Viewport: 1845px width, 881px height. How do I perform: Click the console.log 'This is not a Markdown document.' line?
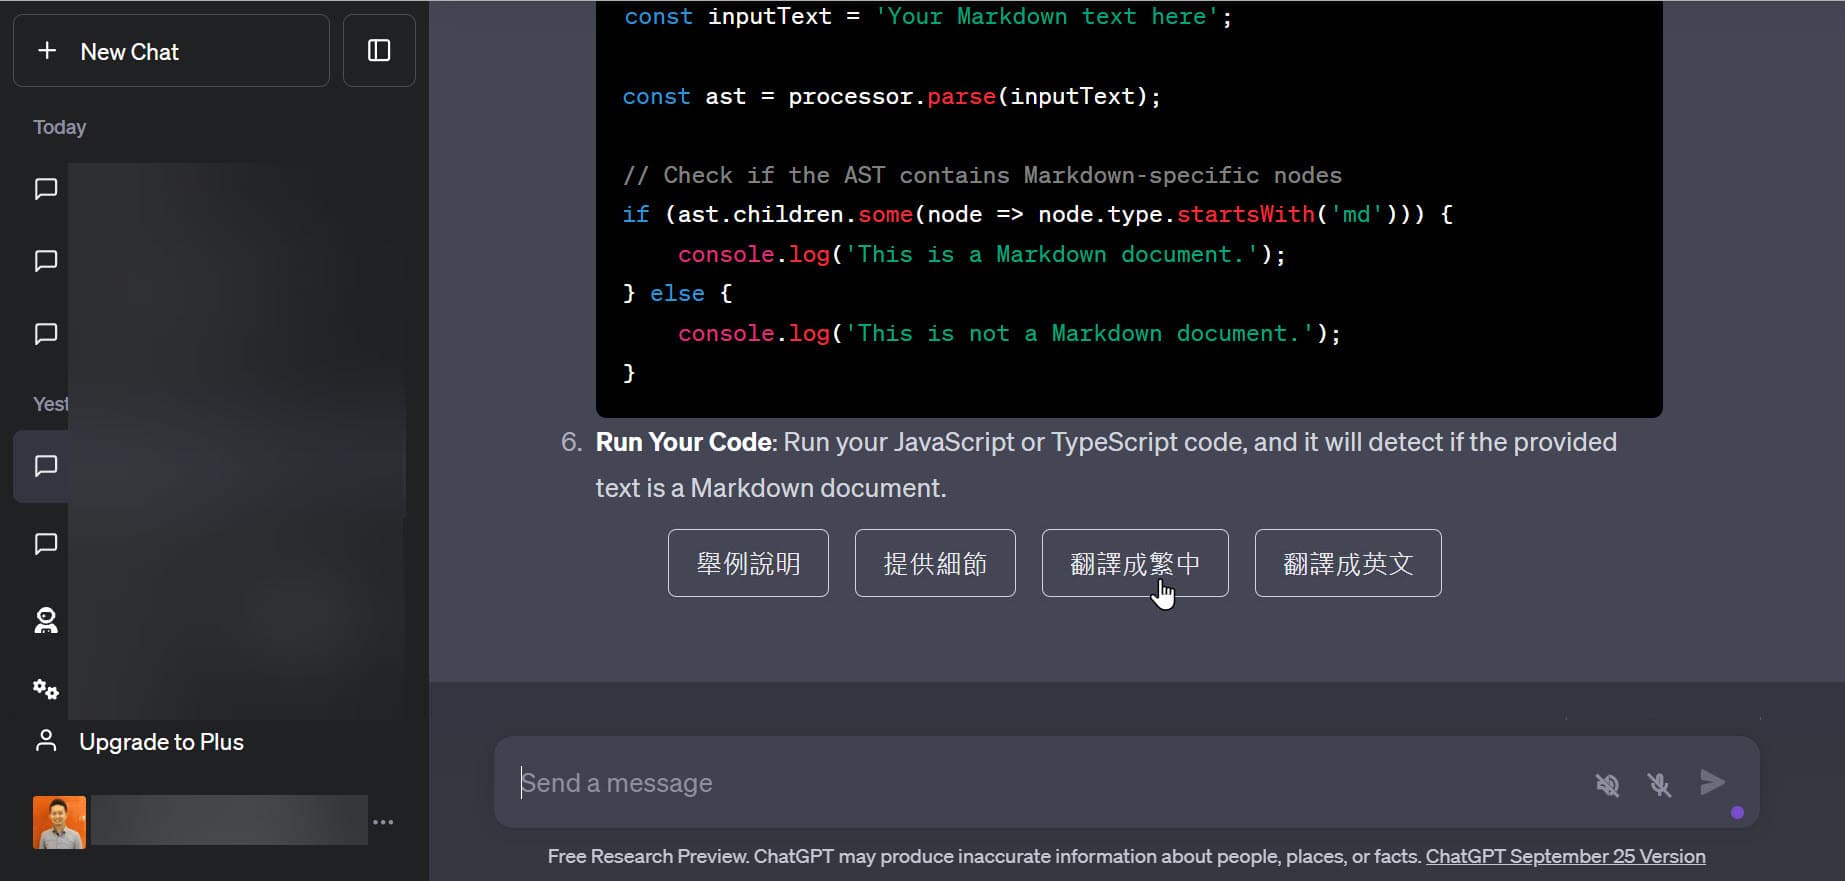[x=1009, y=333]
